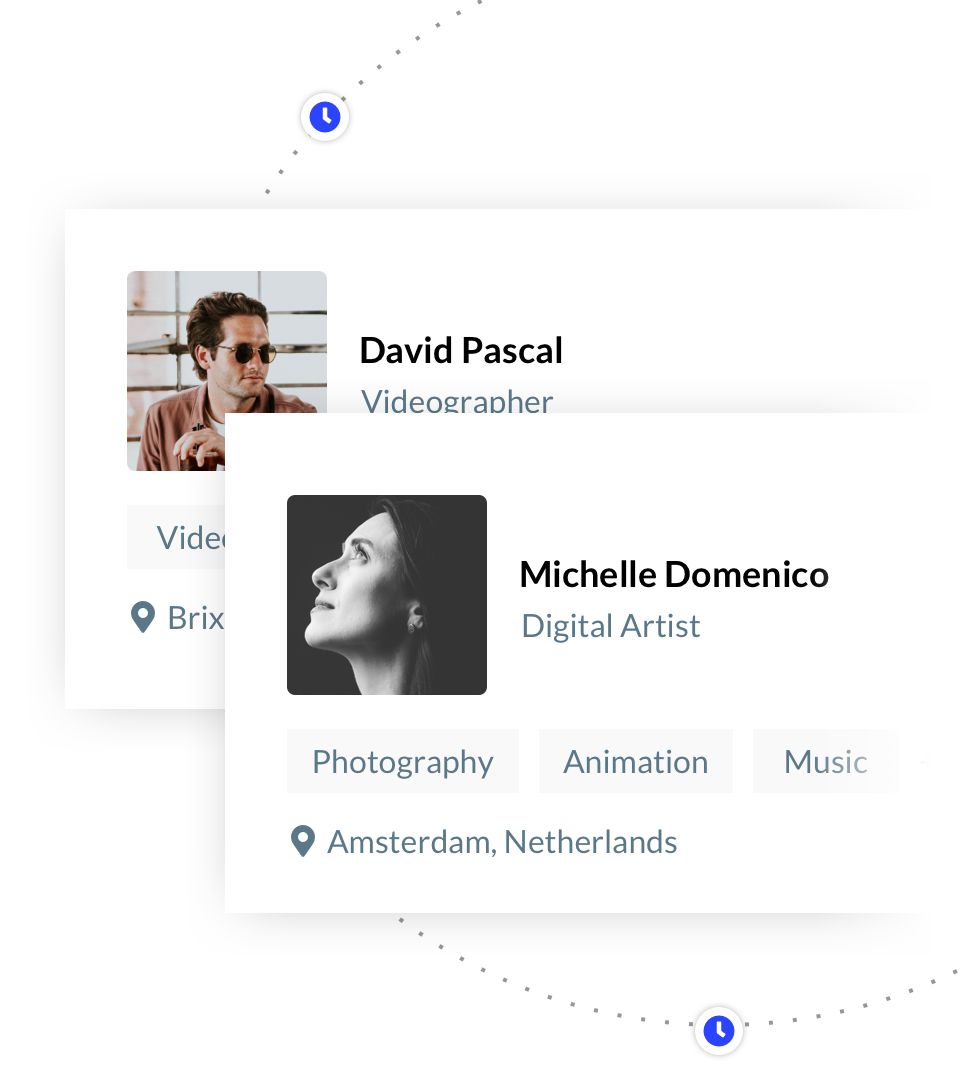Screen dimensions: 963x1069
Task: Click the location pin beside Amsterdam, Netherlands
Action: [303, 841]
